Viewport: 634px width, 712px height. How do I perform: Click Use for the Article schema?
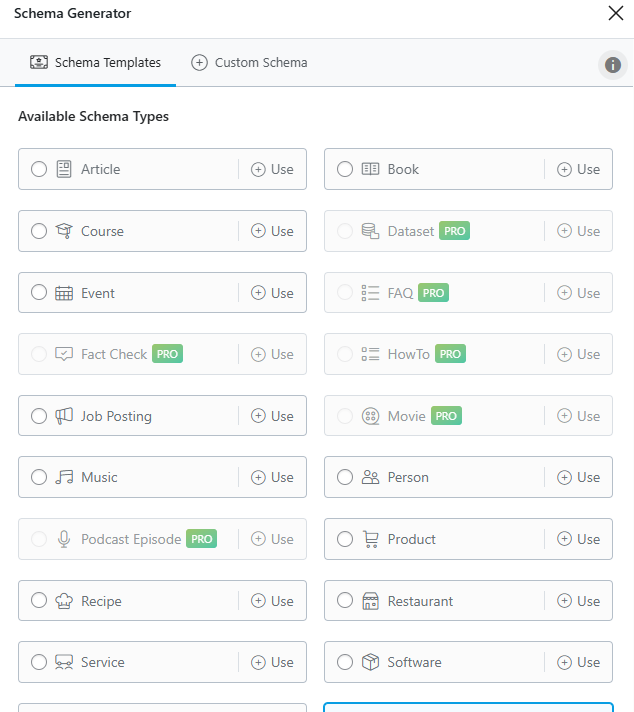272,169
